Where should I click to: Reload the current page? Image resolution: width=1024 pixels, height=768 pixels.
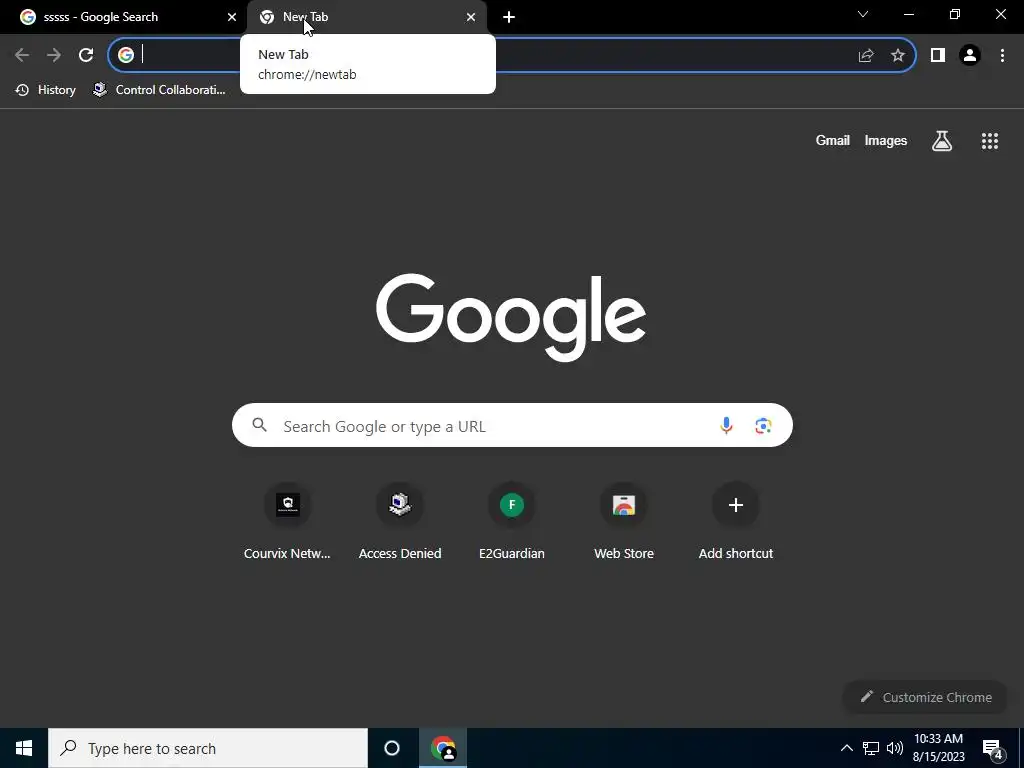86,55
